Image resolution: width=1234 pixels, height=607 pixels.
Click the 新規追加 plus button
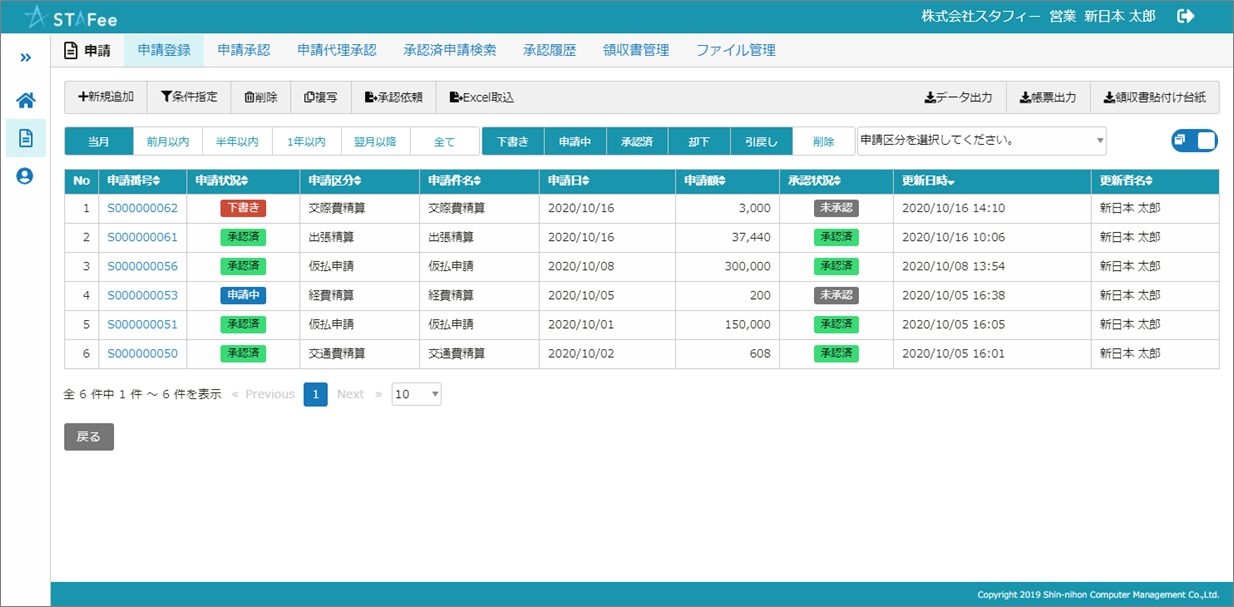click(x=106, y=97)
